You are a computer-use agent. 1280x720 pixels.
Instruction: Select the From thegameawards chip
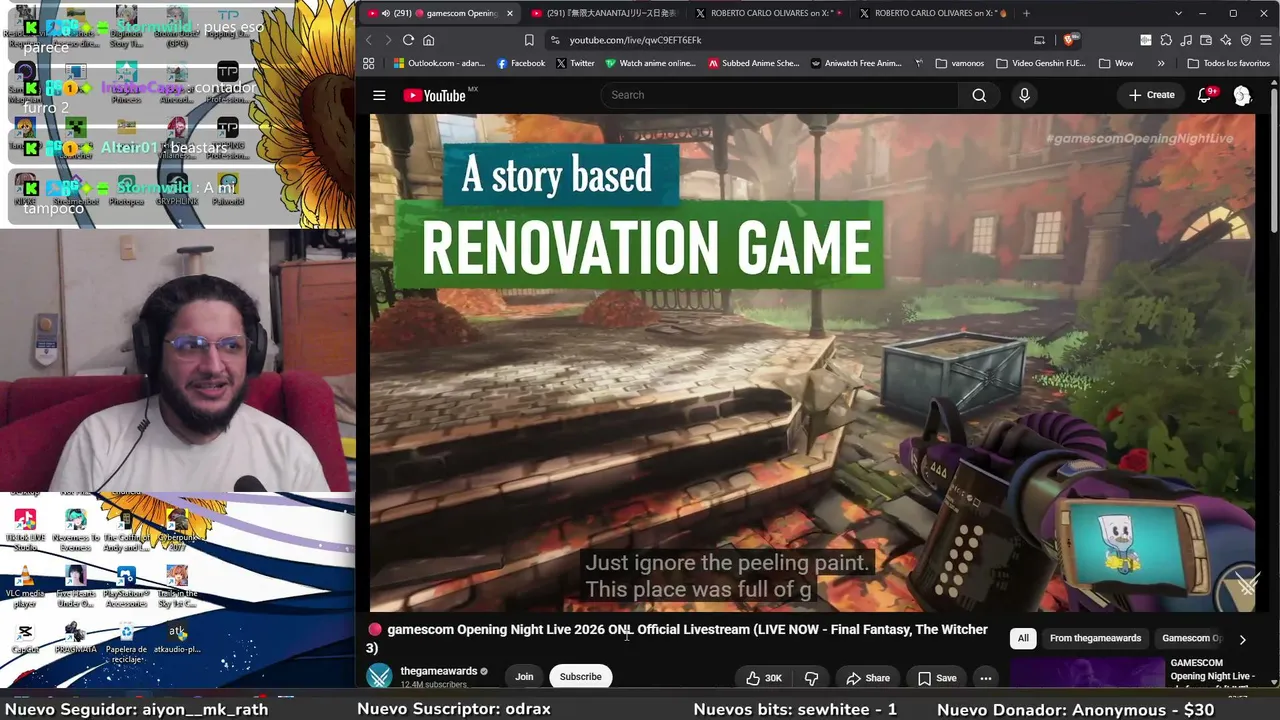tap(1095, 638)
